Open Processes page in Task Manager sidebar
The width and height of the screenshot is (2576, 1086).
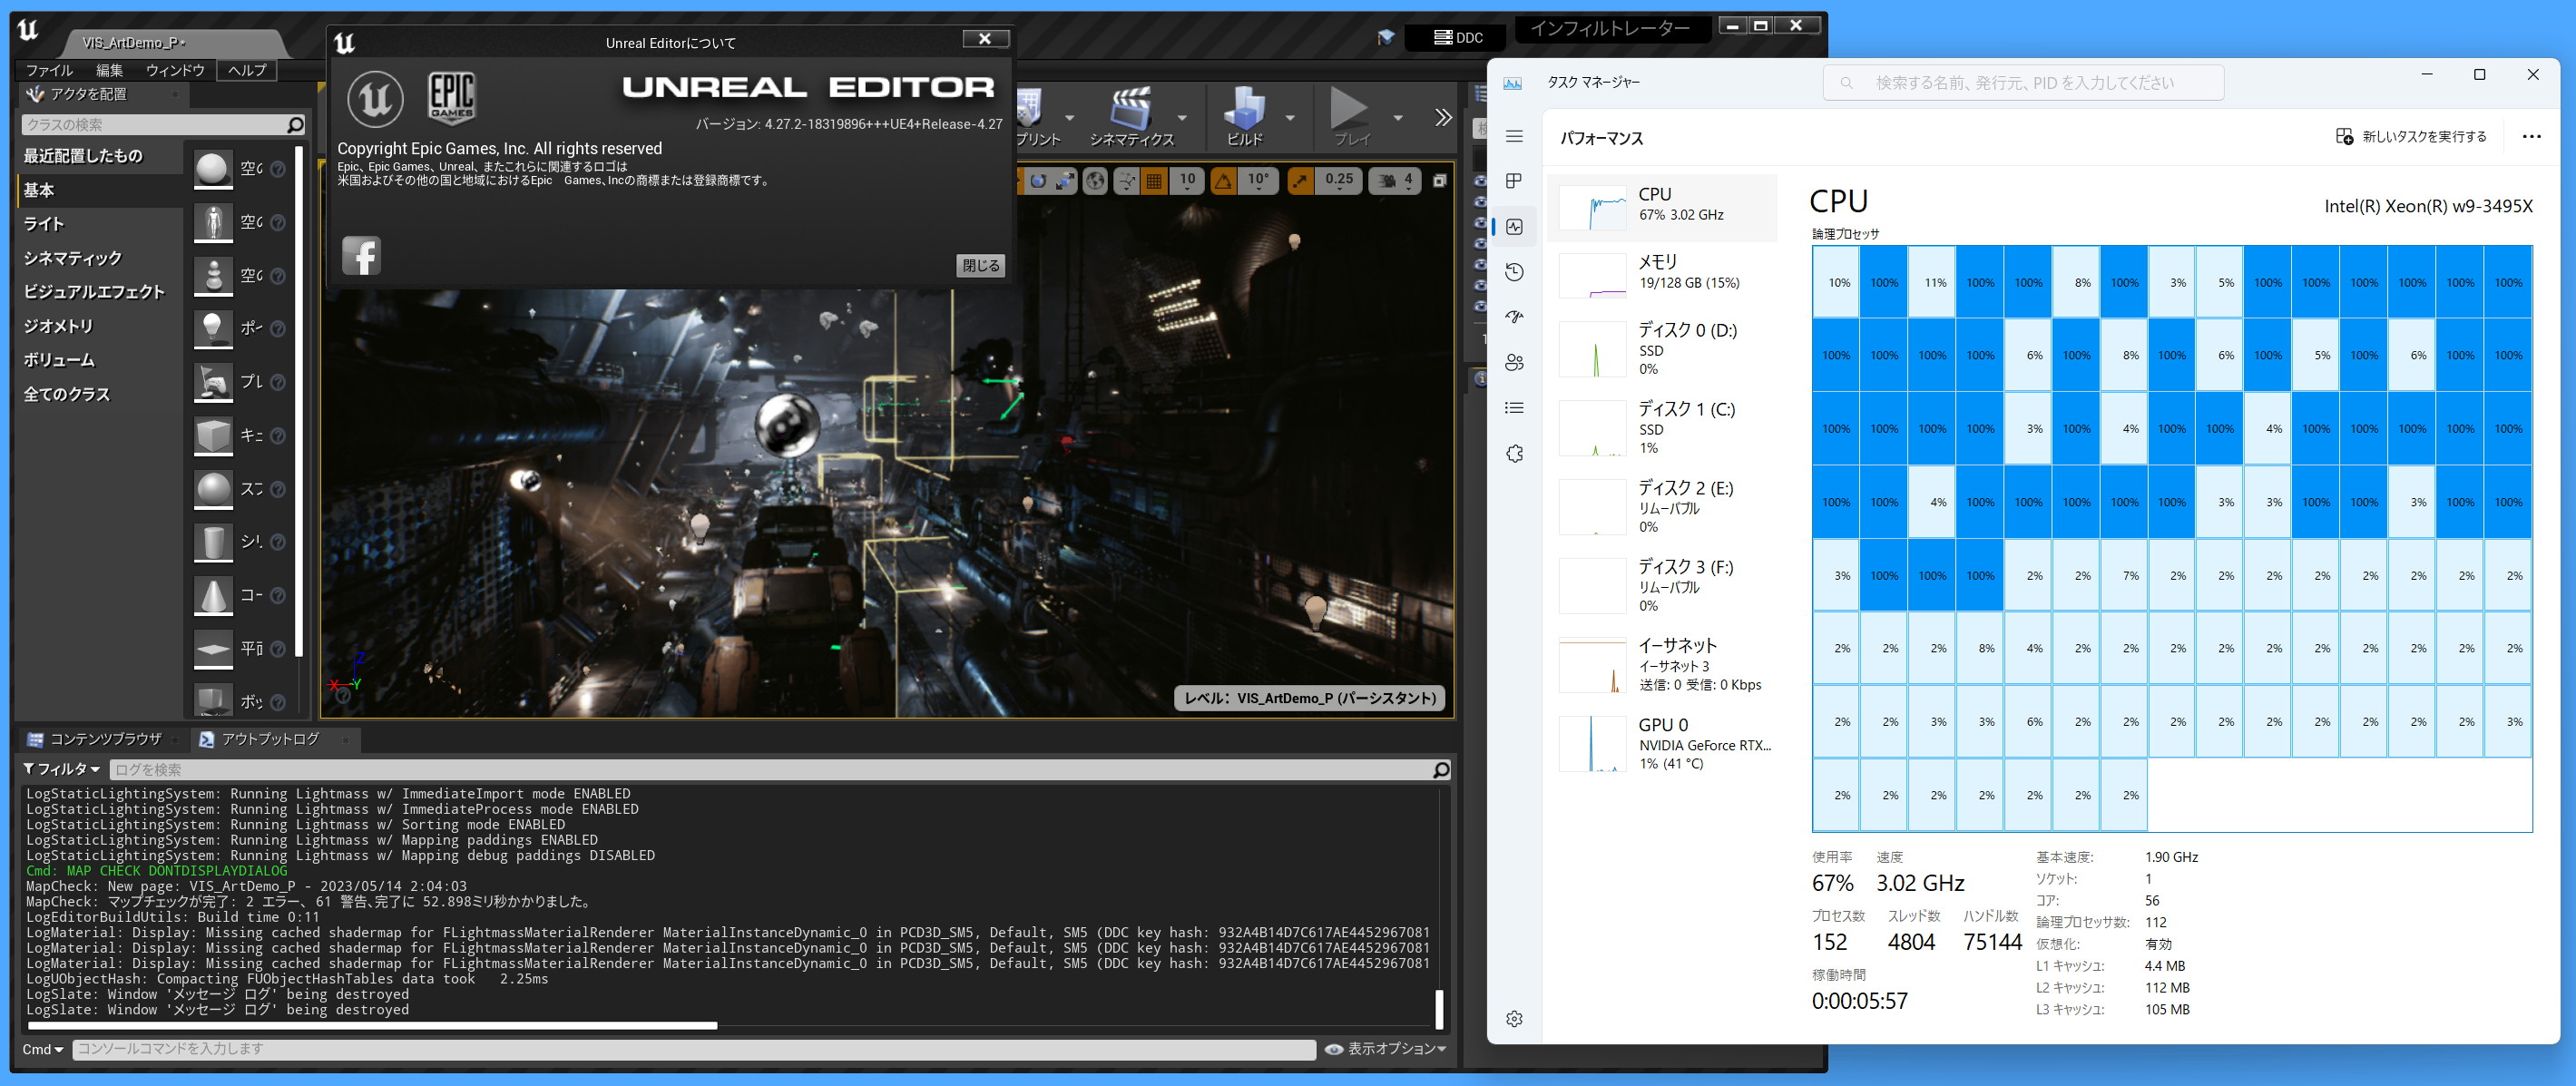1514,181
